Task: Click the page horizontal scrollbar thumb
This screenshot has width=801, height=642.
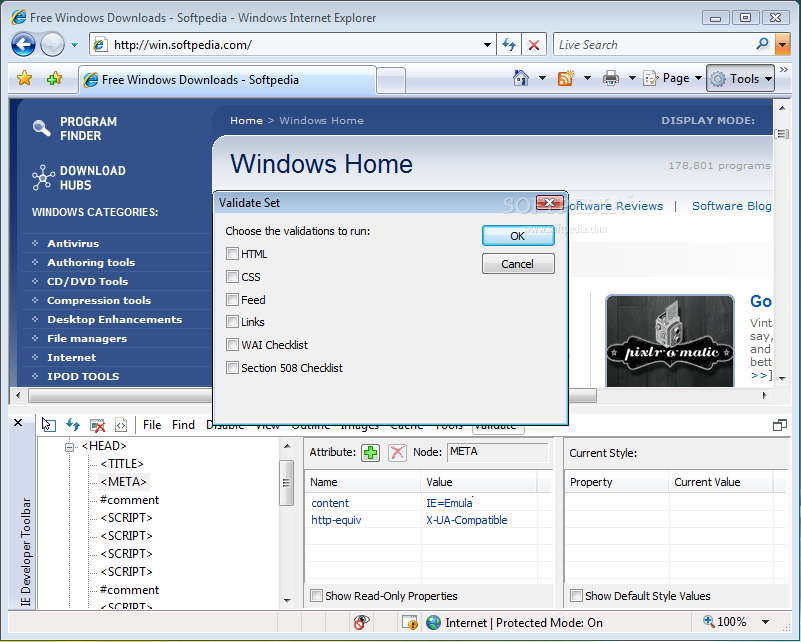Action: 313,395
